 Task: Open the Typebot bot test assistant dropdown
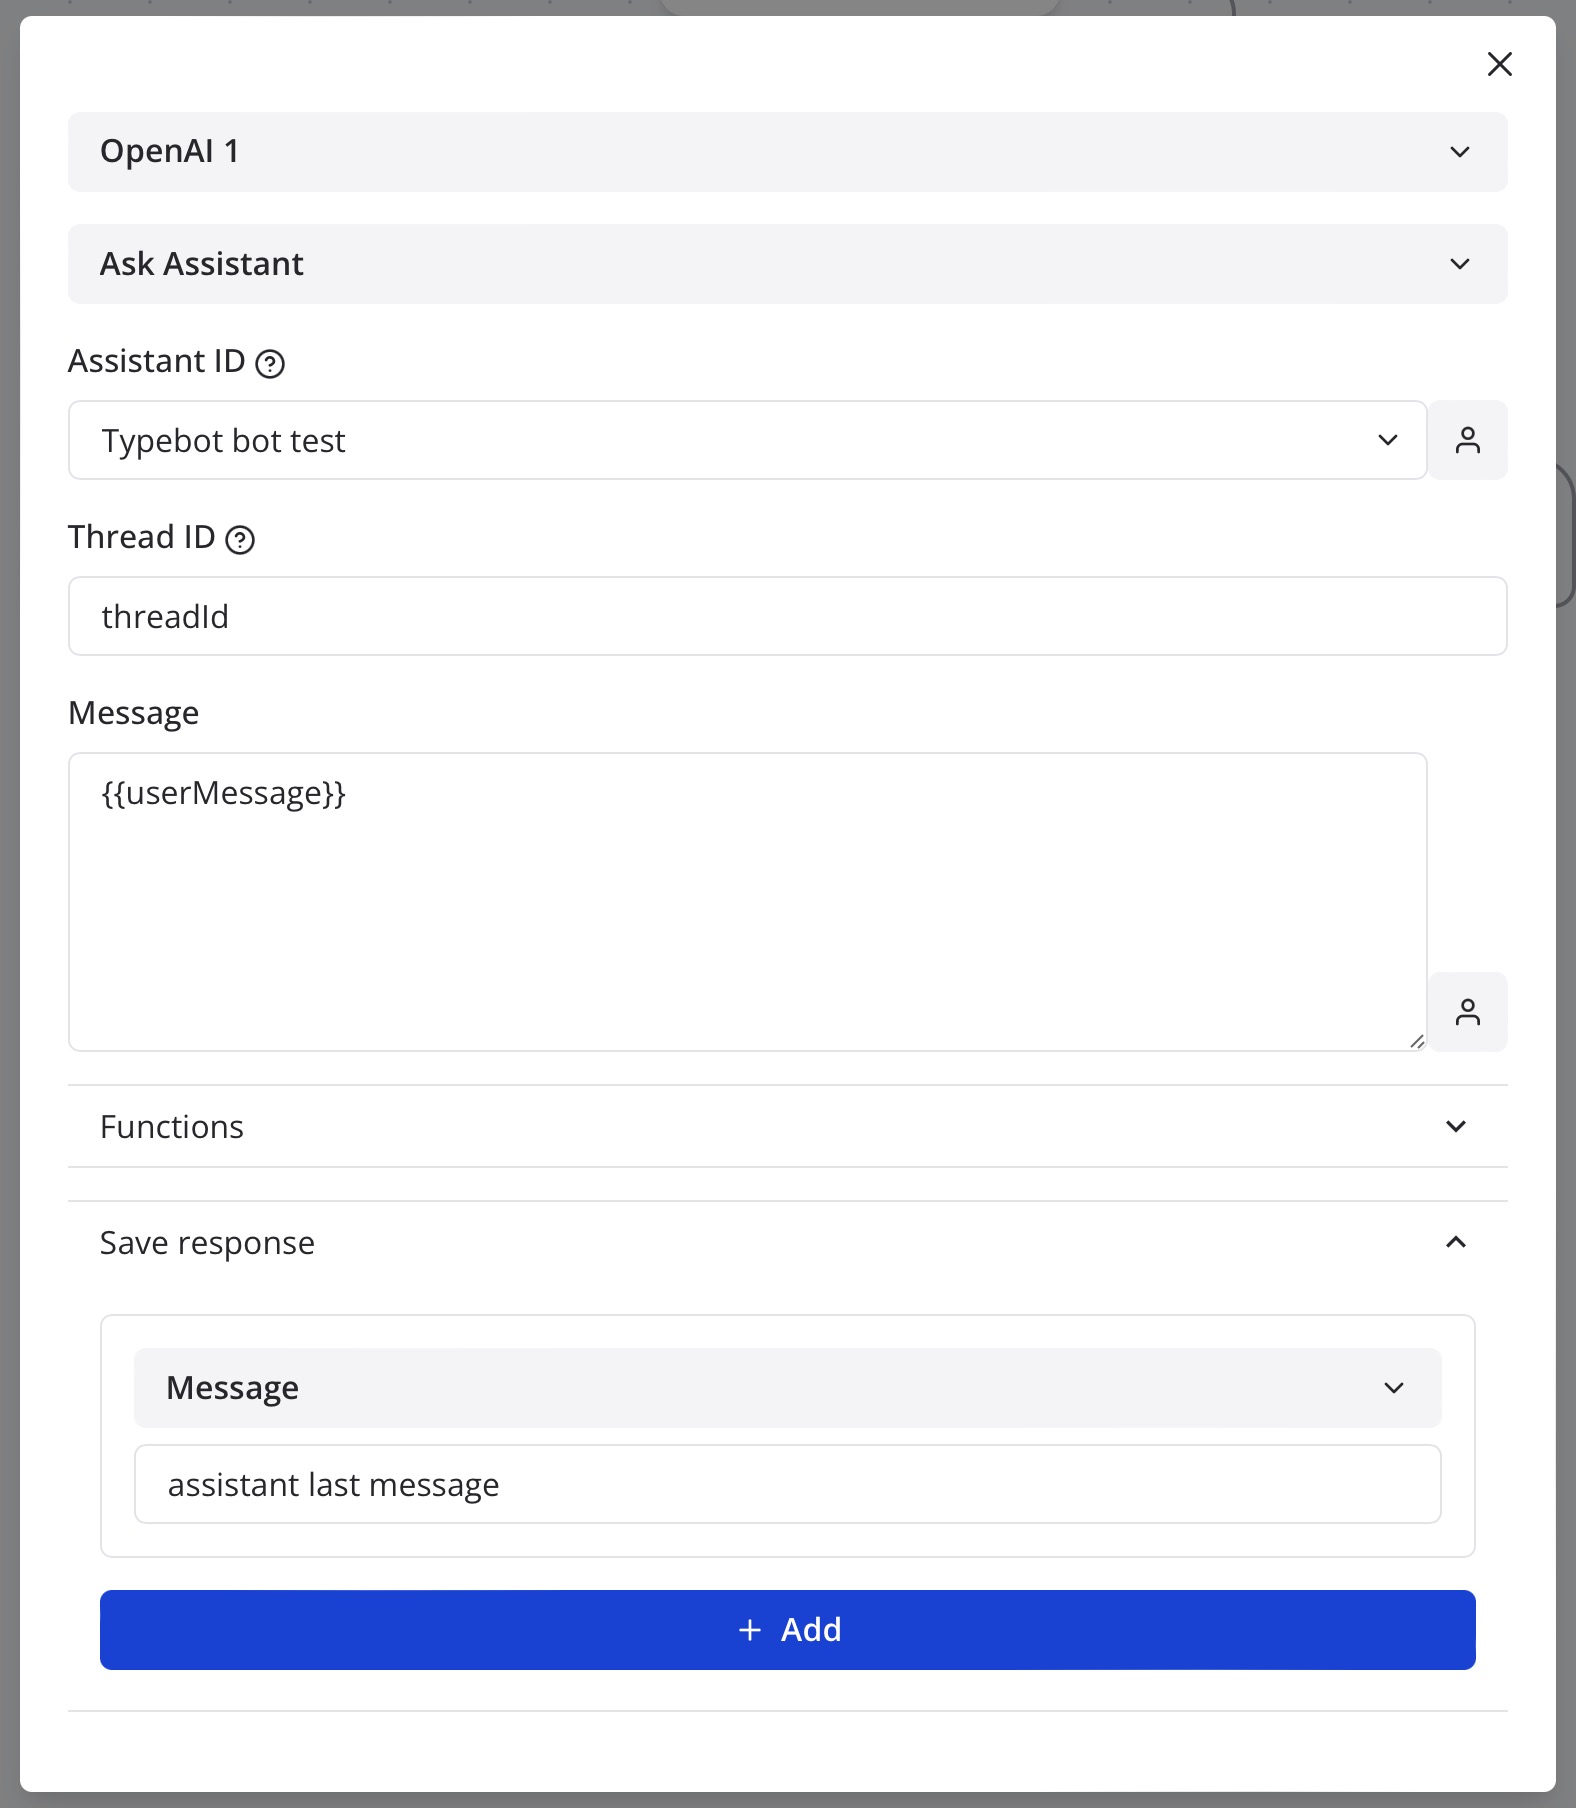click(x=748, y=440)
